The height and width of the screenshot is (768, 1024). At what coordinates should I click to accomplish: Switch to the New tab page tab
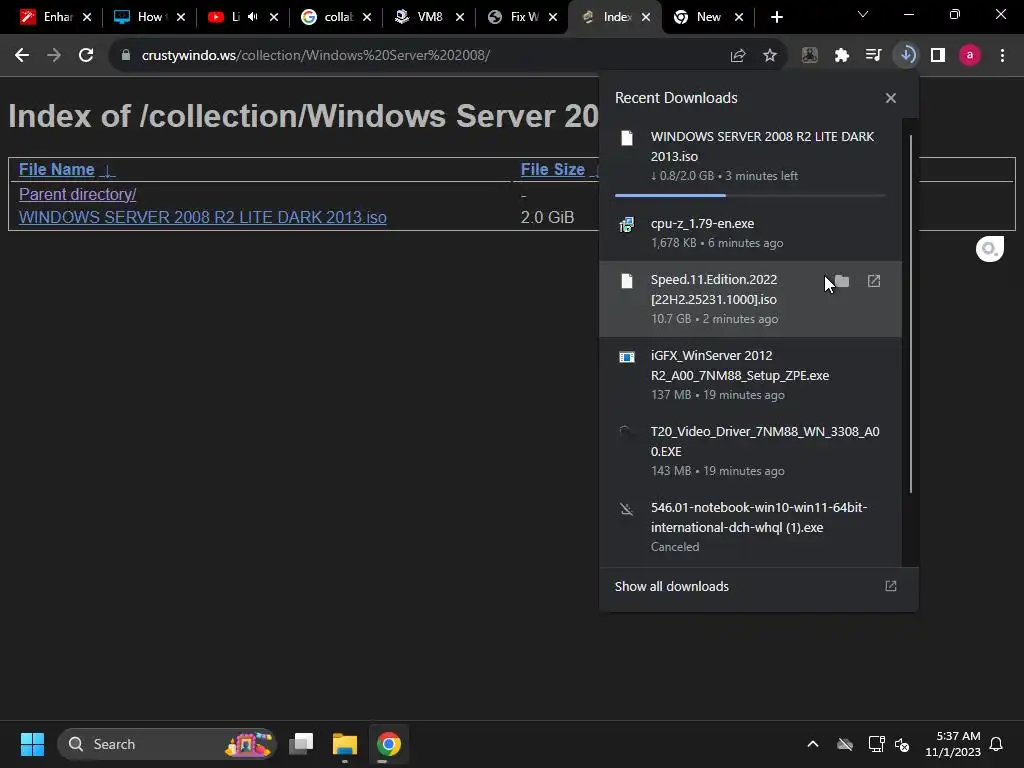point(708,17)
